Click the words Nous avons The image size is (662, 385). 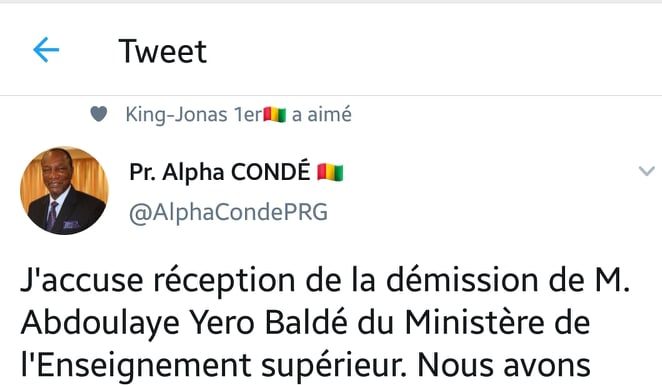(x=504, y=365)
